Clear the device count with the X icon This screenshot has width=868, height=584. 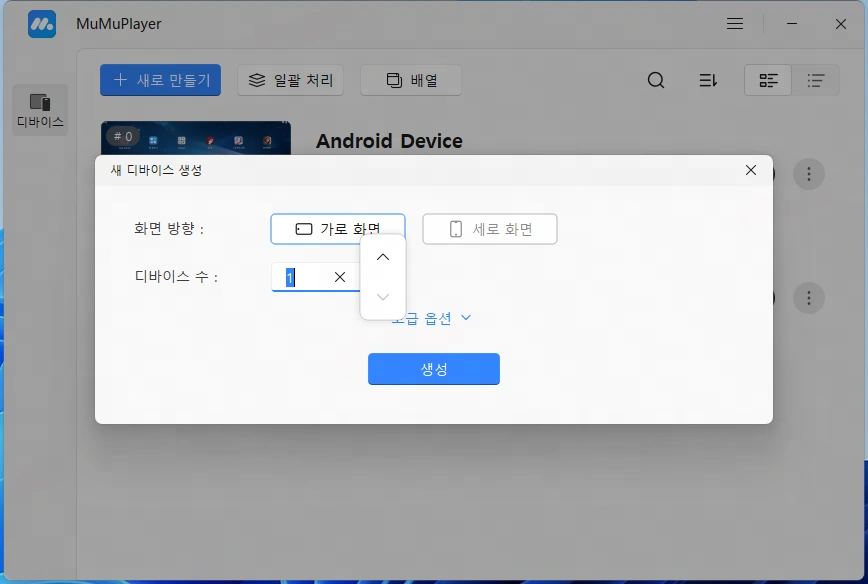click(x=339, y=277)
